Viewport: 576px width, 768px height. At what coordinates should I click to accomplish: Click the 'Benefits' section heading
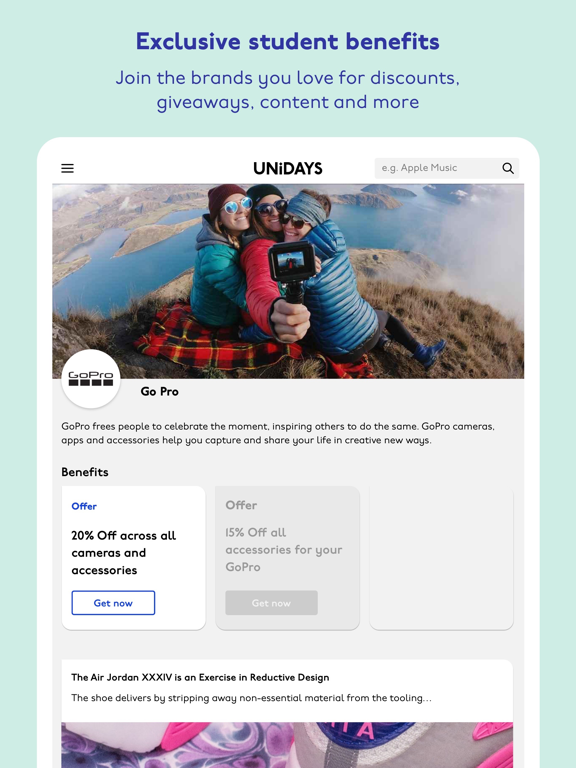click(85, 472)
